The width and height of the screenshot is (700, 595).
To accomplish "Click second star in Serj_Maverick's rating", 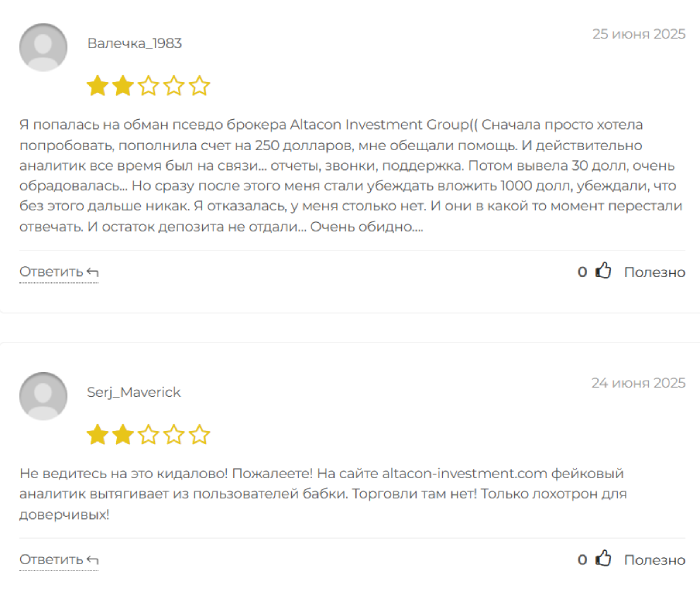I will point(123,435).
